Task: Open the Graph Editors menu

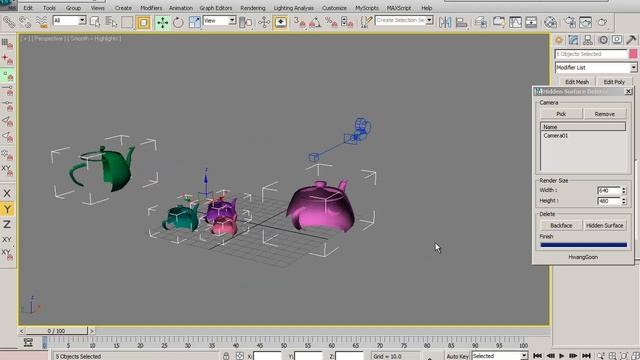Action: click(x=216, y=8)
